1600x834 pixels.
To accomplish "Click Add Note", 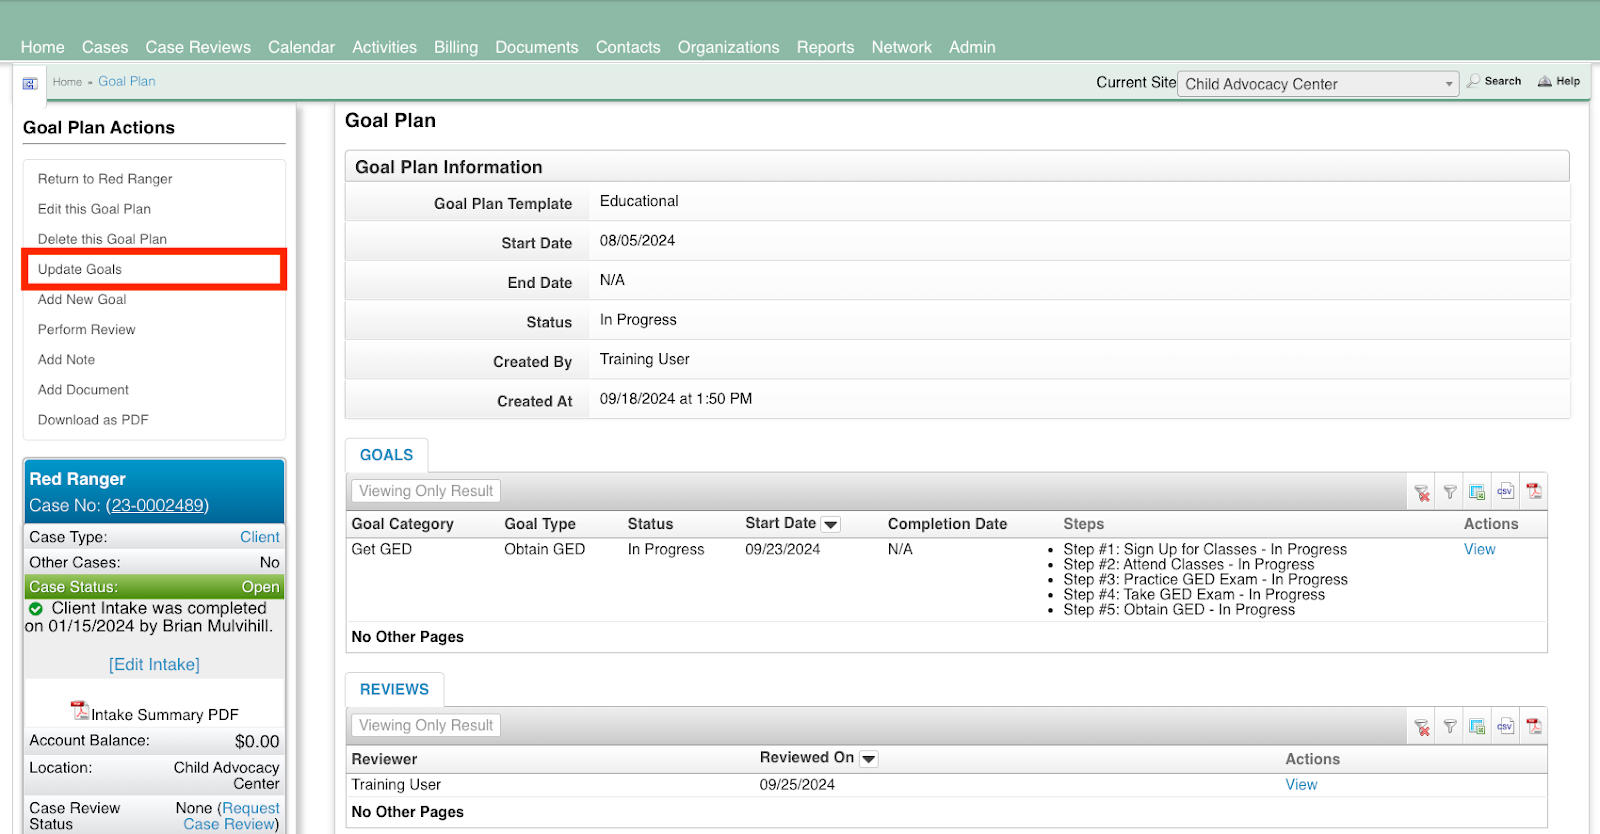I will [x=66, y=359].
